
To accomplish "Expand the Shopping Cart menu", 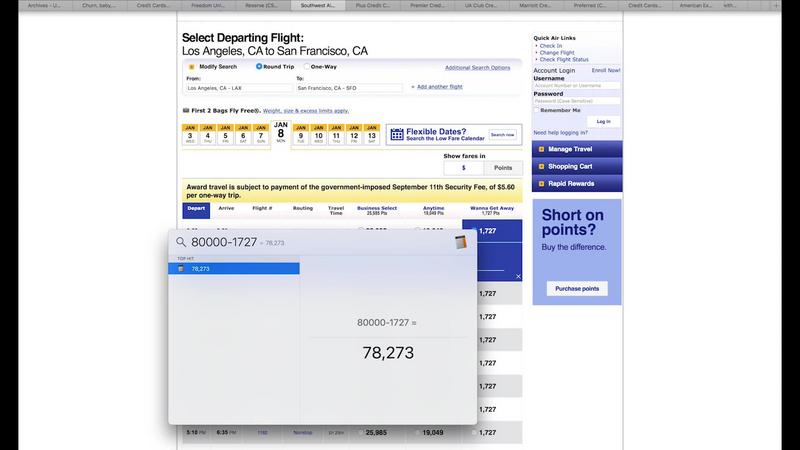I will point(577,166).
